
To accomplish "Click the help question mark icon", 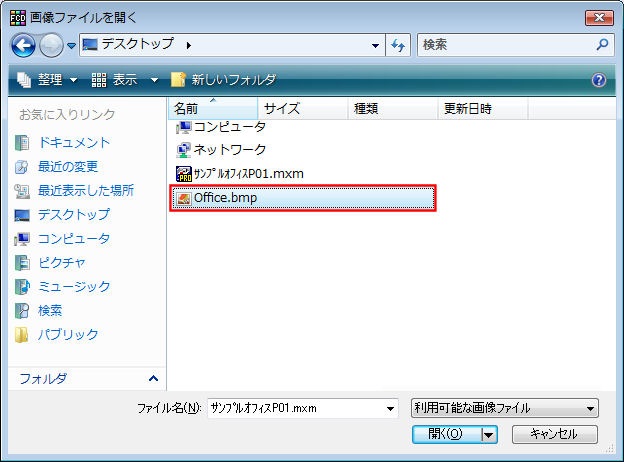I will point(599,80).
